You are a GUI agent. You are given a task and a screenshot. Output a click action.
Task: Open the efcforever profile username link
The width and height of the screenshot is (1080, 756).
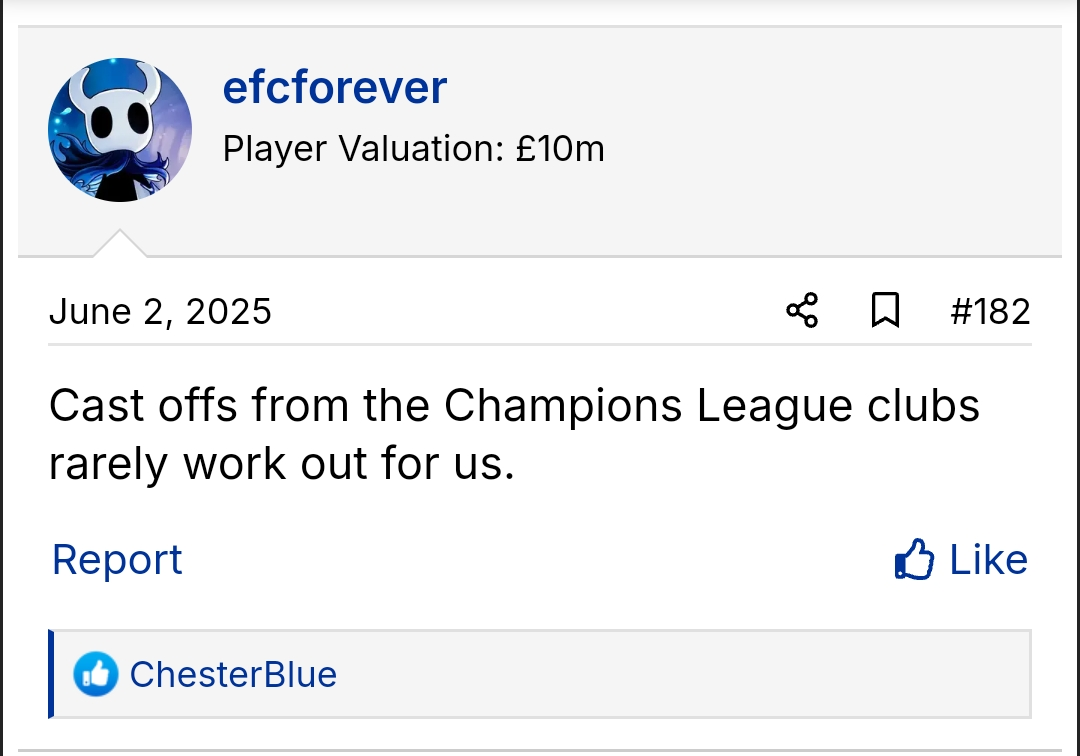pos(334,88)
